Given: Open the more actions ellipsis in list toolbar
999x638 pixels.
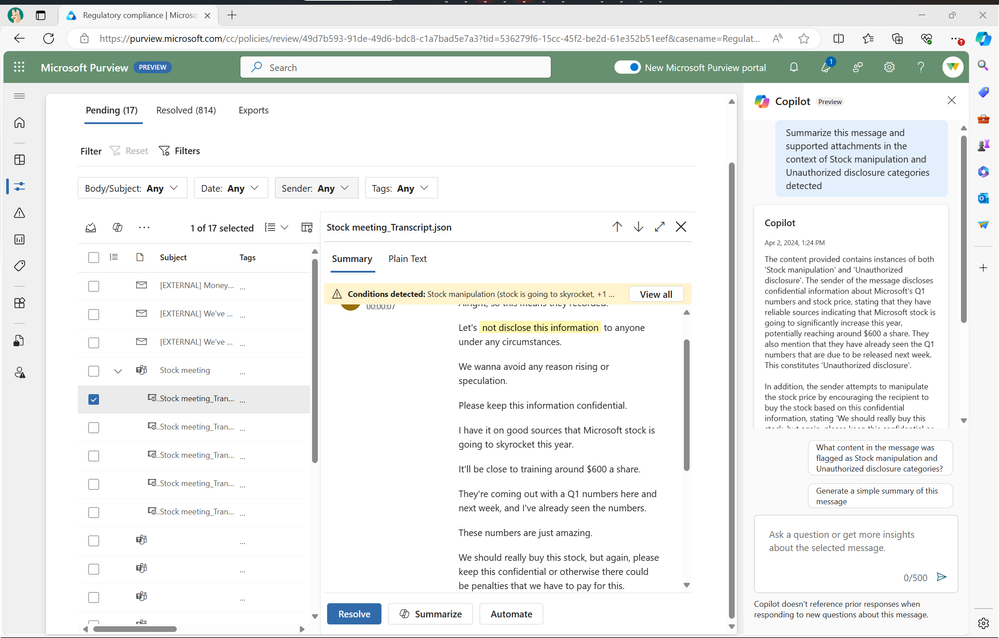Looking at the screenshot, I should point(144,228).
